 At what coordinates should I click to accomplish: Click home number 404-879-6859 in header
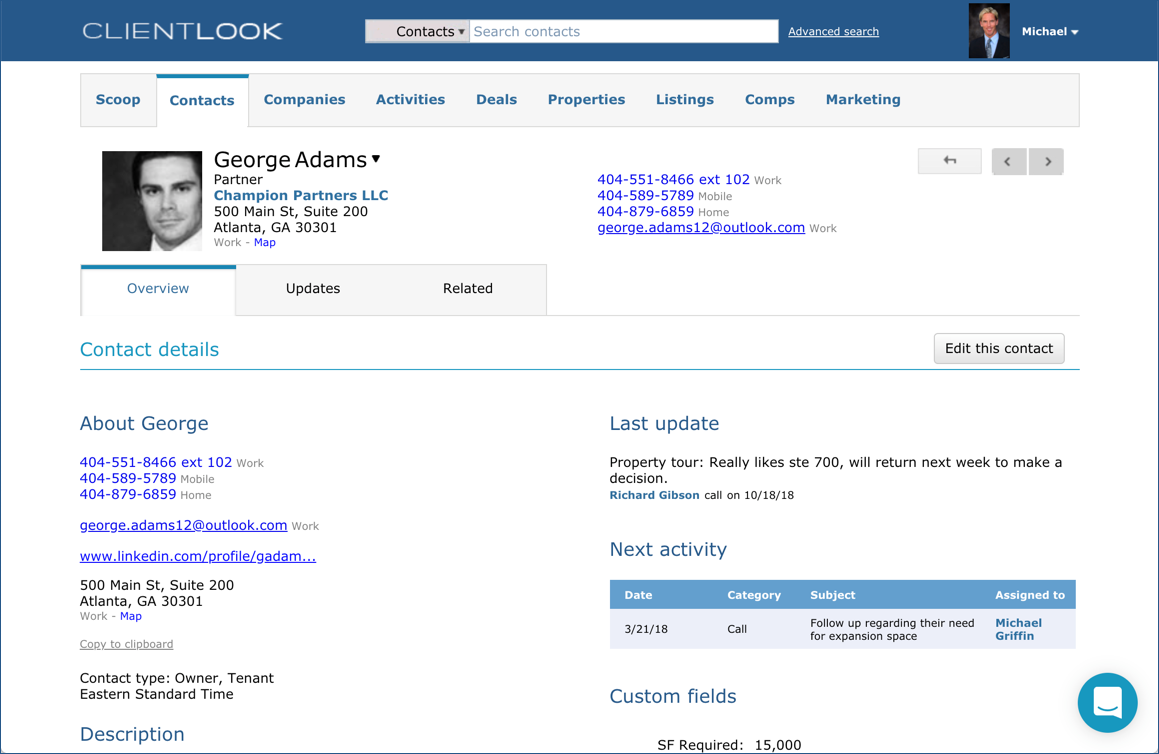(x=645, y=211)
